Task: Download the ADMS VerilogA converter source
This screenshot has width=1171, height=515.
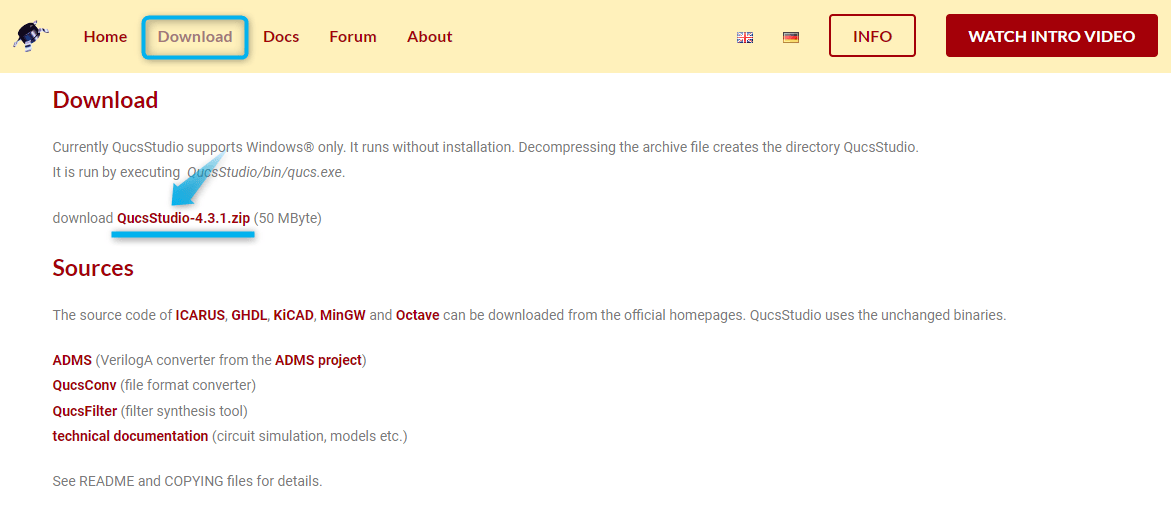Action: coord(72,360)
